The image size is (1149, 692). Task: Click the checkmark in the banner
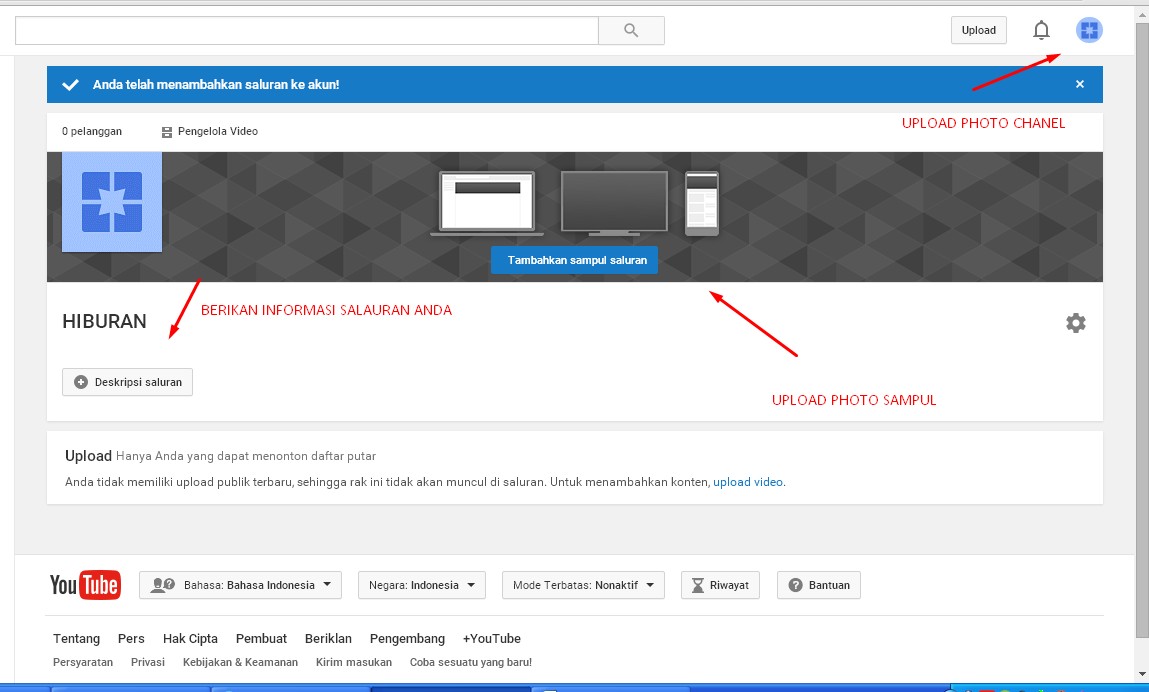click(70, 84)
